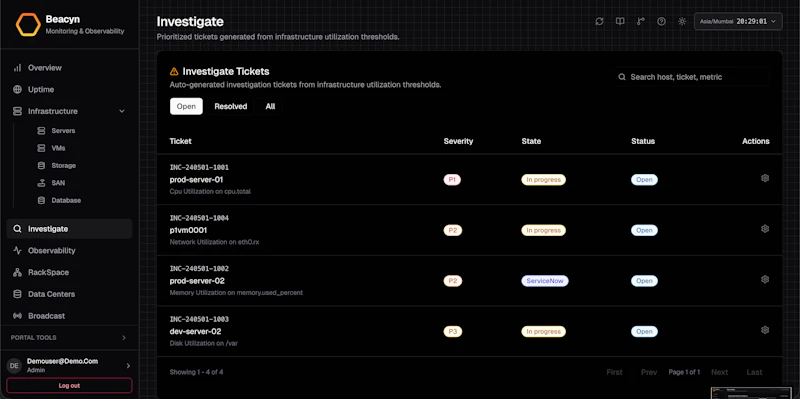Image resolution: width=800 pixels, height=399 pixels.
Task: Click the Data Centers database icon
Action: pyautogui.click(x=17, y=294)
